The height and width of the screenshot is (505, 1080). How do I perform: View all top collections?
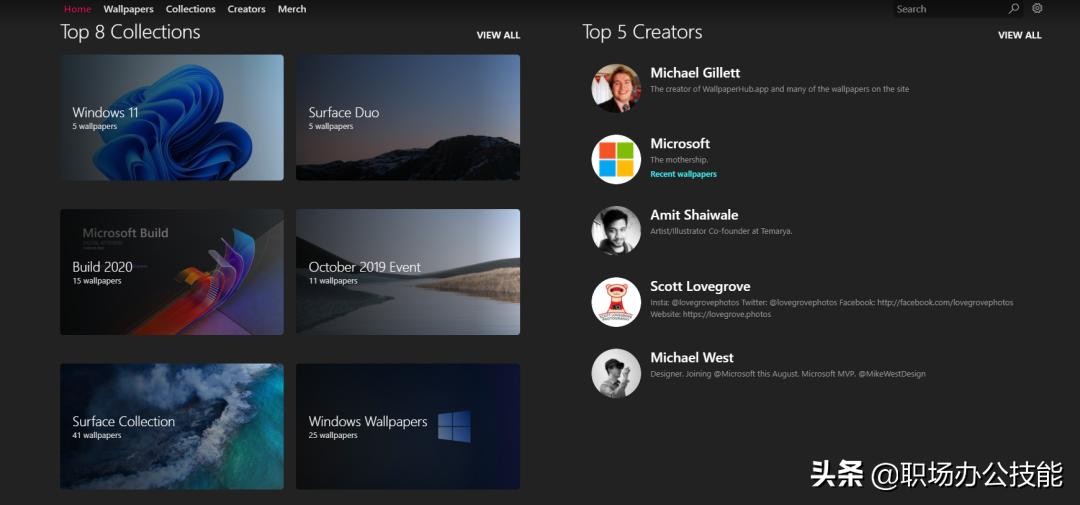point(498,35)
